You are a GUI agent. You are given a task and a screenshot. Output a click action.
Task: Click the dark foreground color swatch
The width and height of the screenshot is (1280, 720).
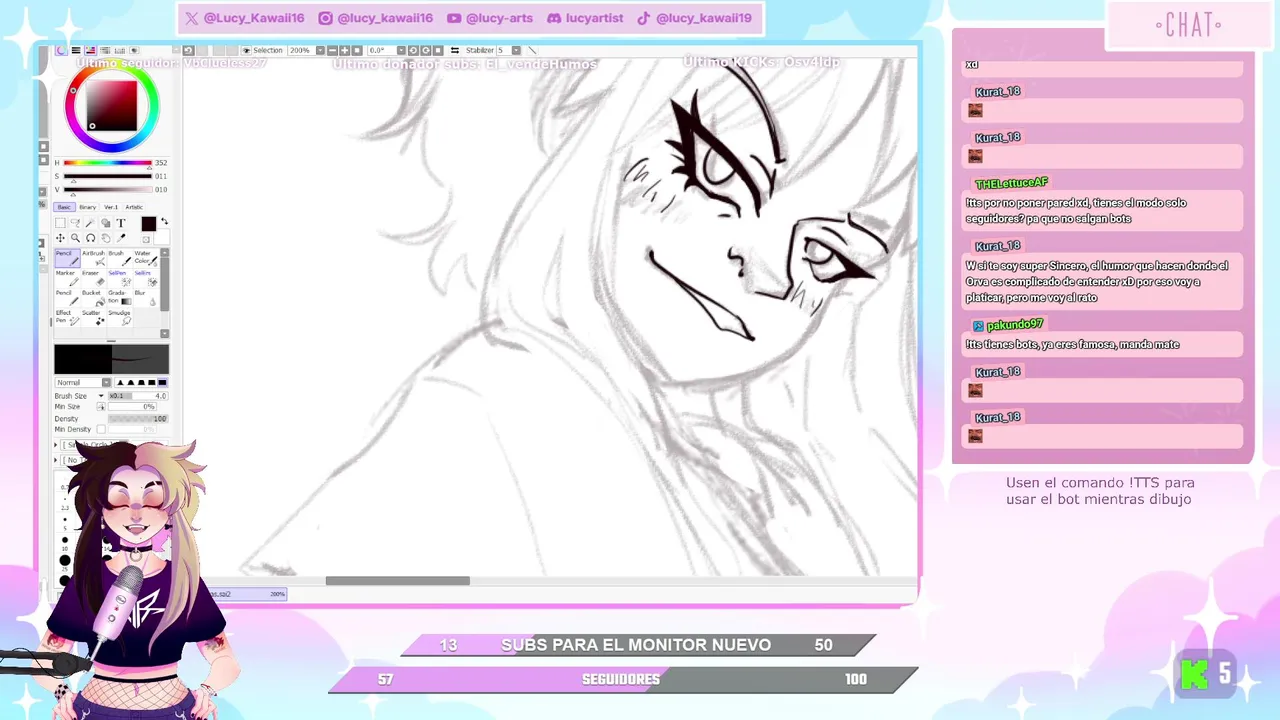point(148,224)
